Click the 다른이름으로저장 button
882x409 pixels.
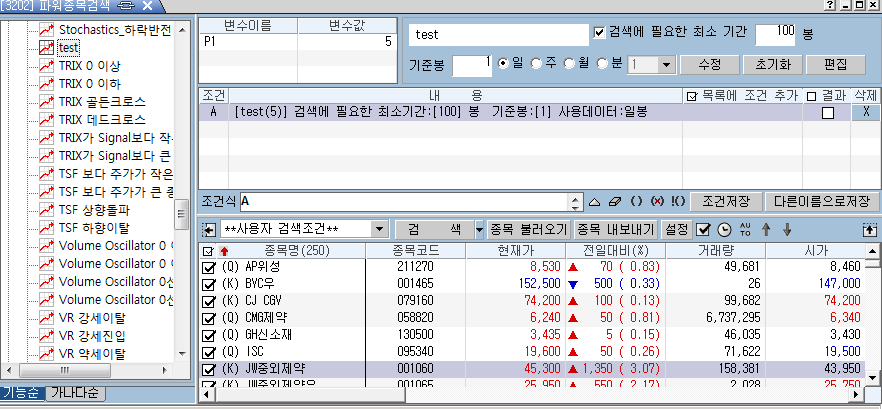822,201
